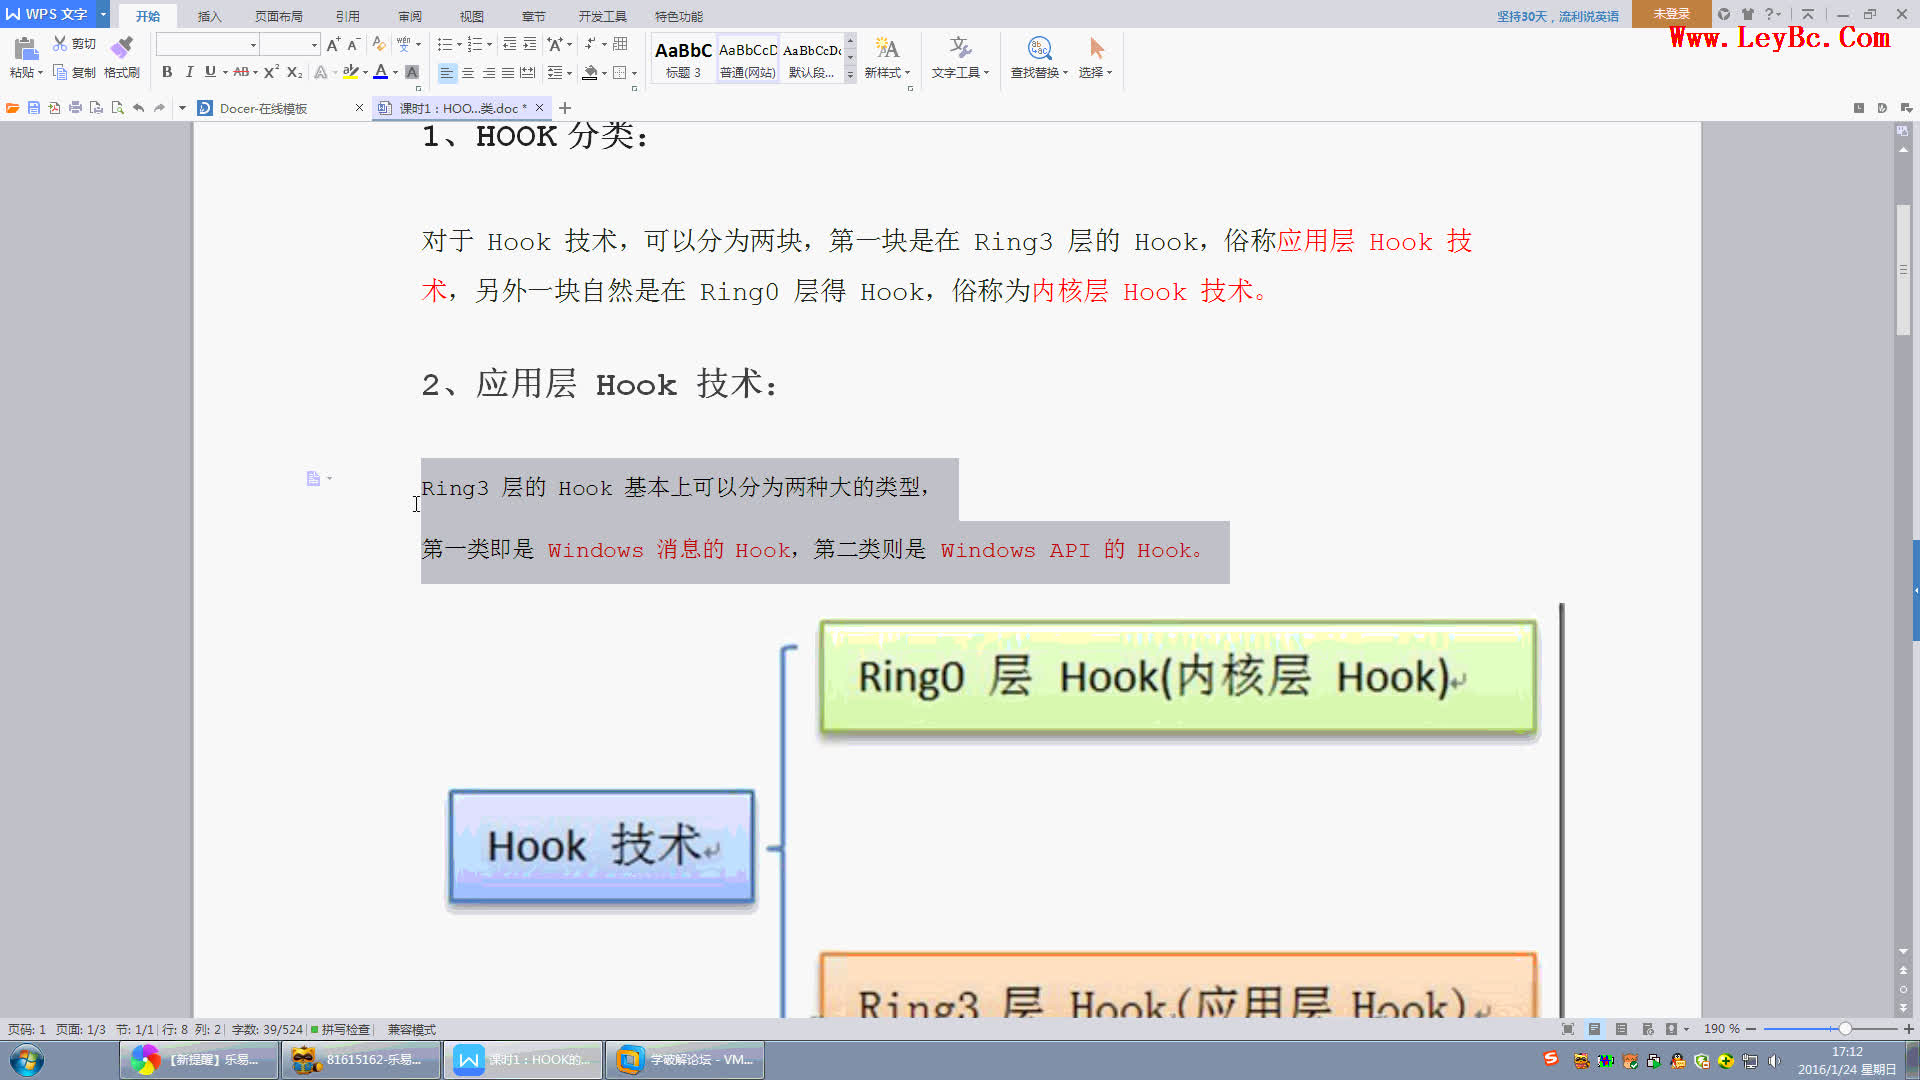The height and width of the screenshot is (1080, 1920).
Task: Open the font size combo box
Action: 291,44
